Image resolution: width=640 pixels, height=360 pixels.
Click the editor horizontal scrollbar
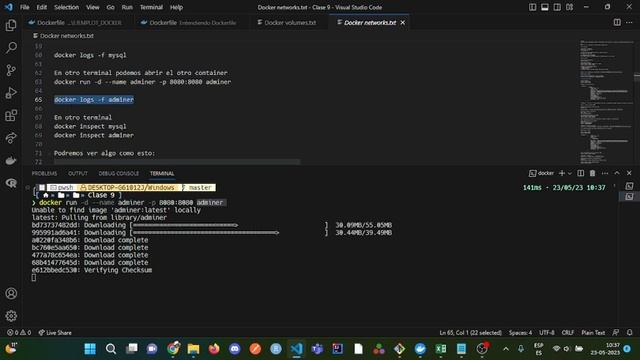pyautogui.click(x=177, y=162)
